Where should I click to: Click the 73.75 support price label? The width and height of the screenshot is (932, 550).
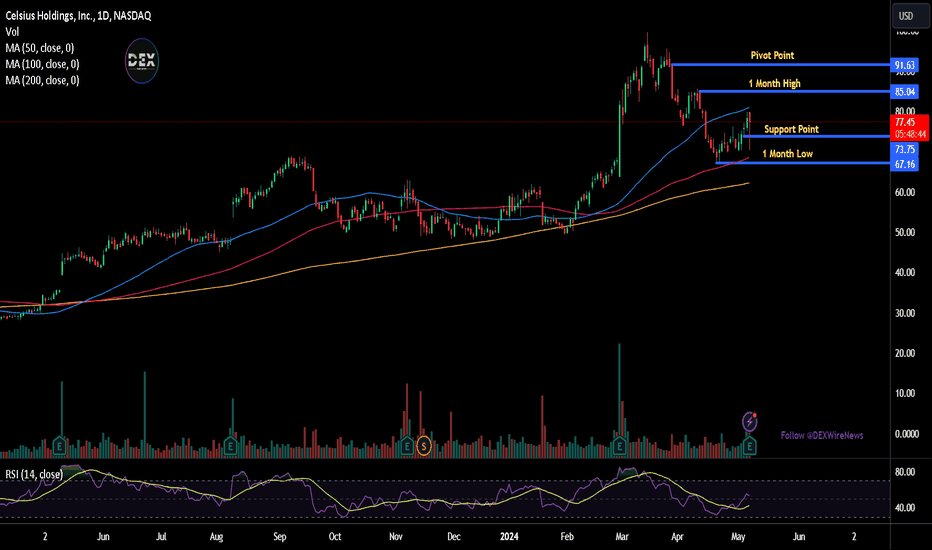(x=905, y=149)
